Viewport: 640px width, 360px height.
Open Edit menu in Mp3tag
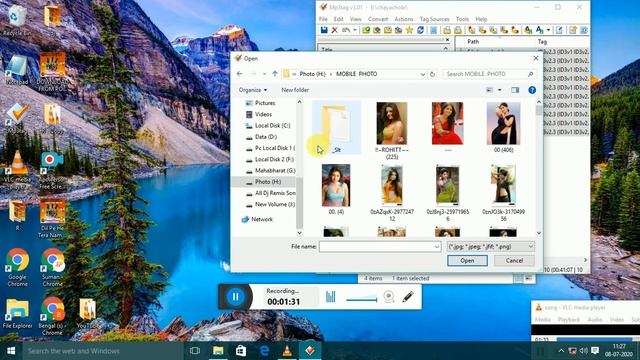coord(339,19)
